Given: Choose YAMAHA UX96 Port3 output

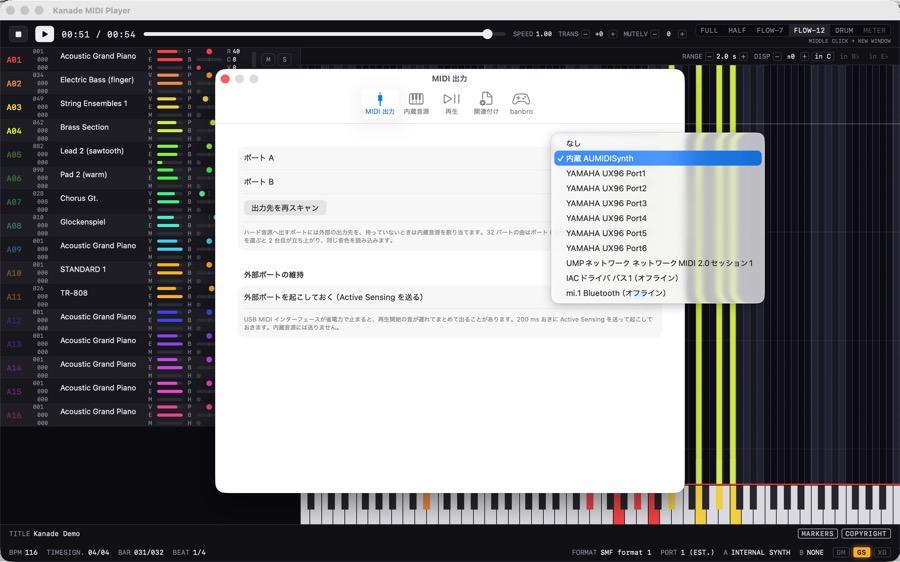Looking at the screenshot, I should pos(658,203).
